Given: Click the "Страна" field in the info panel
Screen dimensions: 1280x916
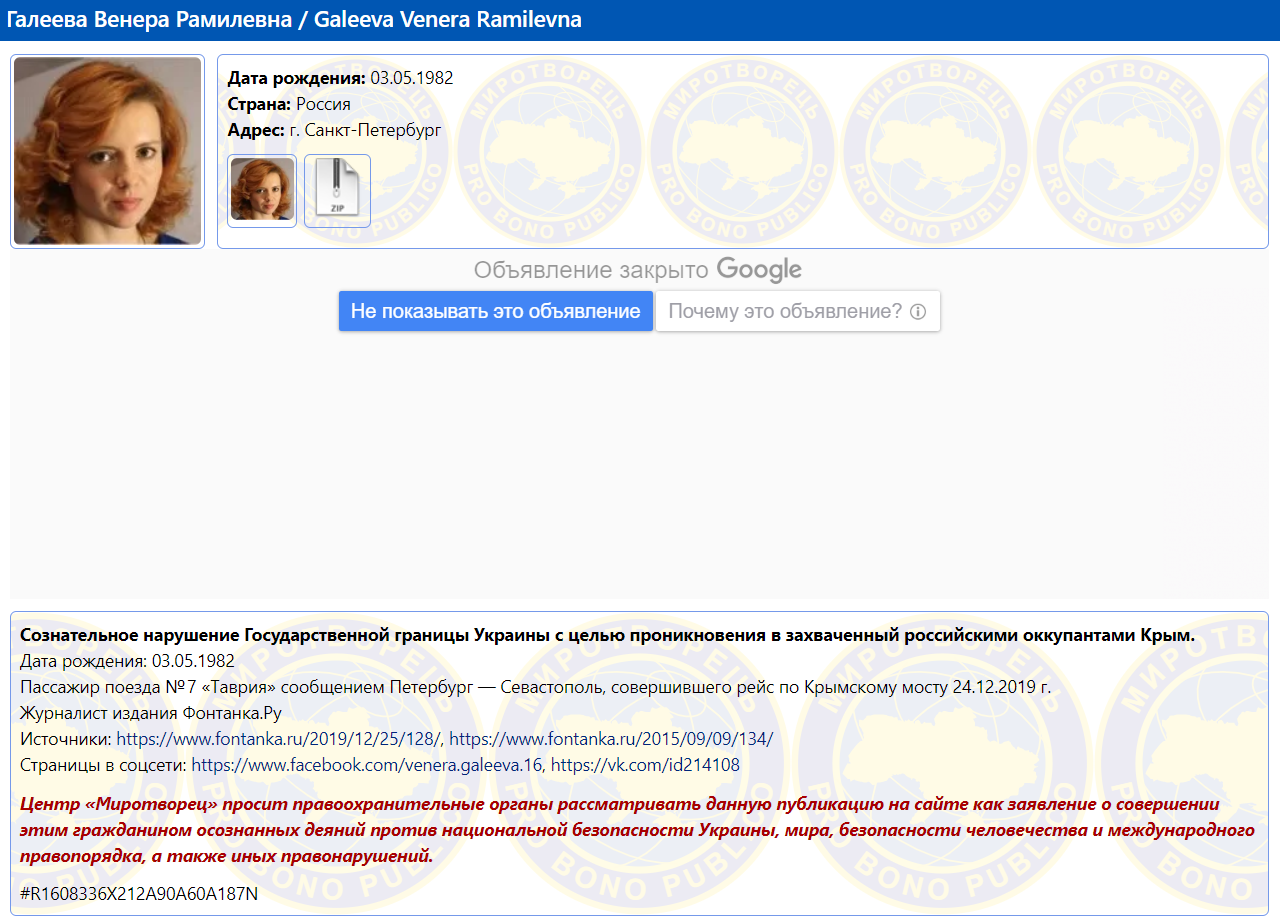Looking at the screenshot, I should click(x=259, y=104).
